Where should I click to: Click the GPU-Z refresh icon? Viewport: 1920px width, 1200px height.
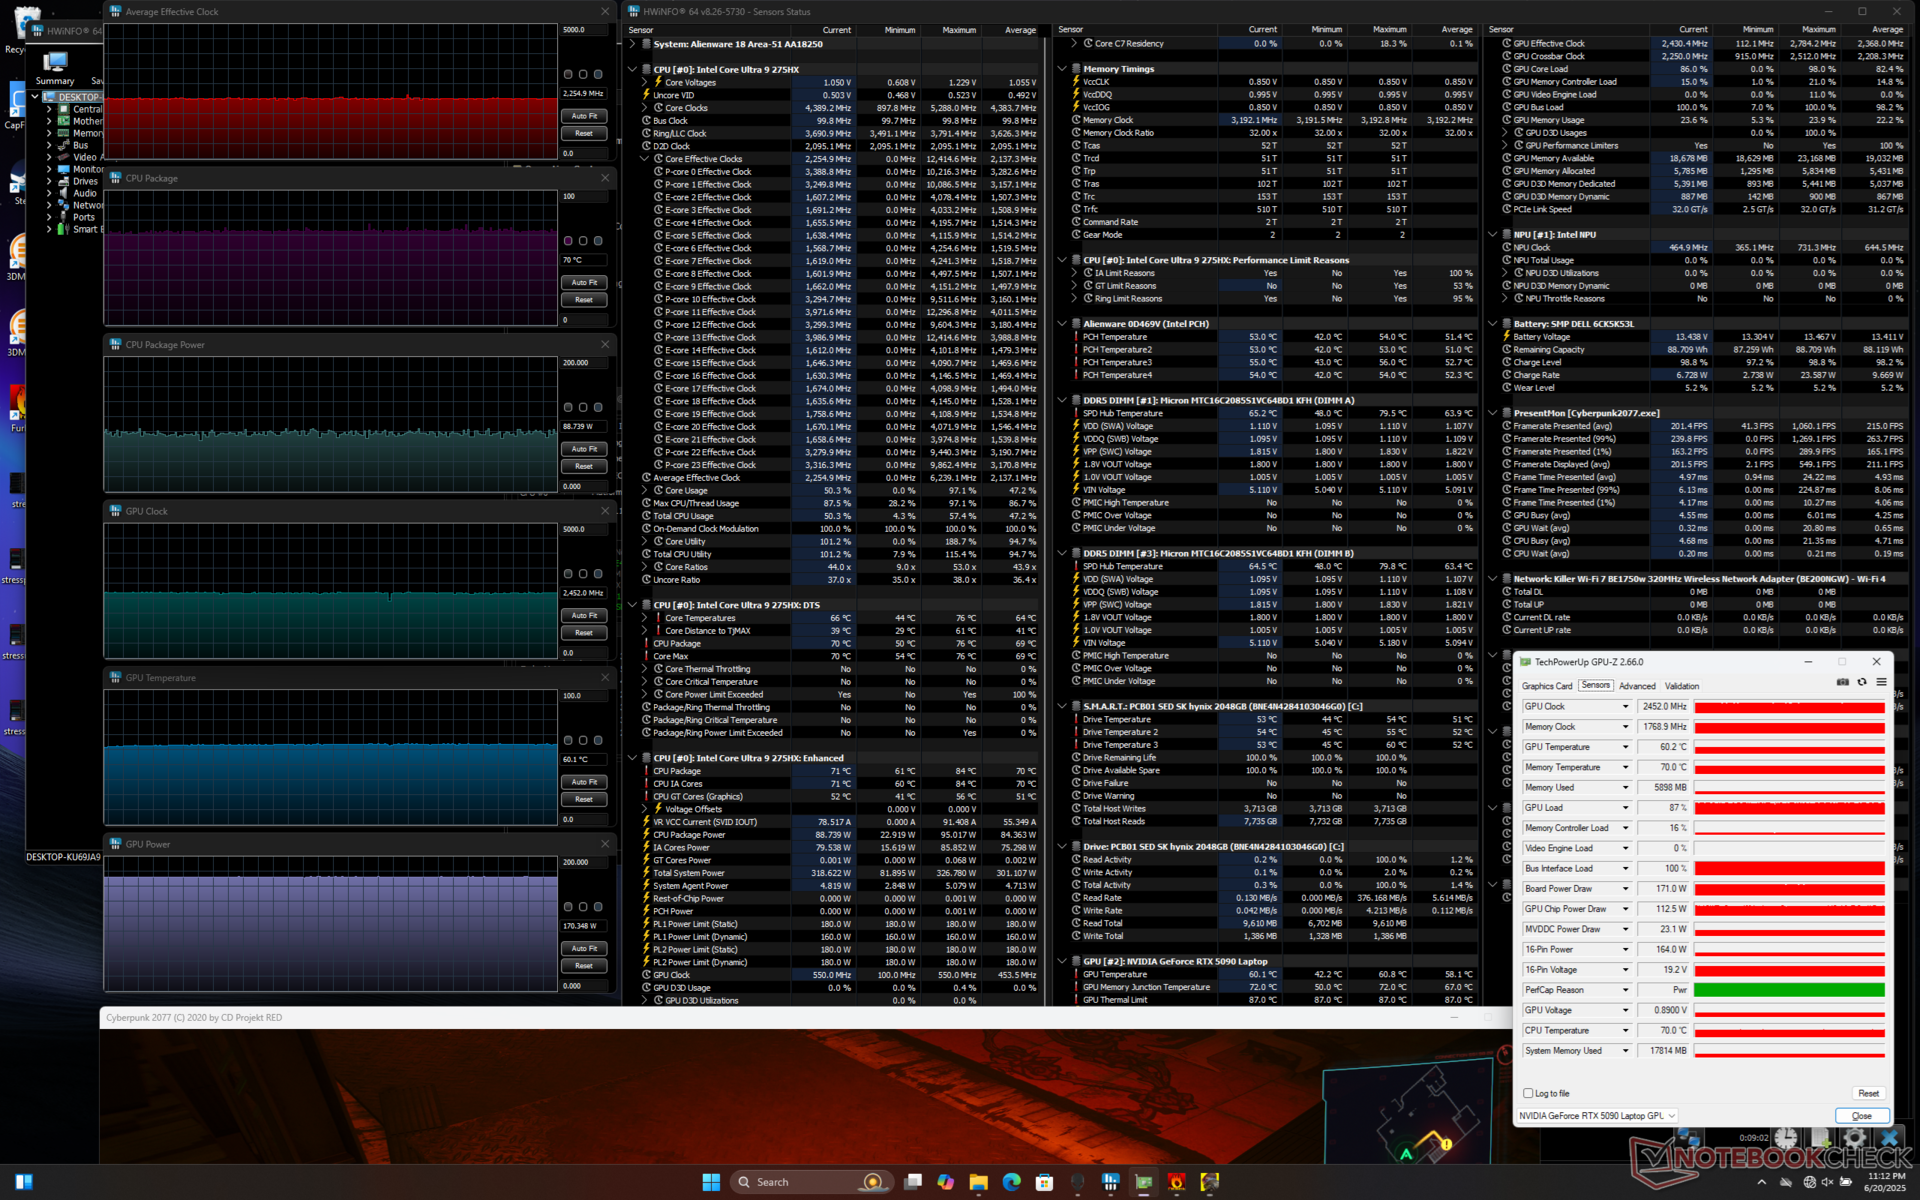pyautogui.click(x=1862, y=682)
